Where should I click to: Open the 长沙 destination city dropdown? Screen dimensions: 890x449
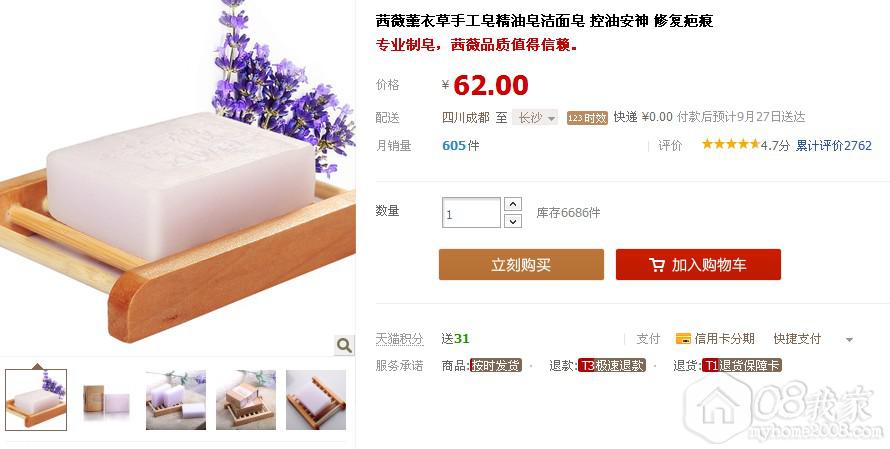535,118
